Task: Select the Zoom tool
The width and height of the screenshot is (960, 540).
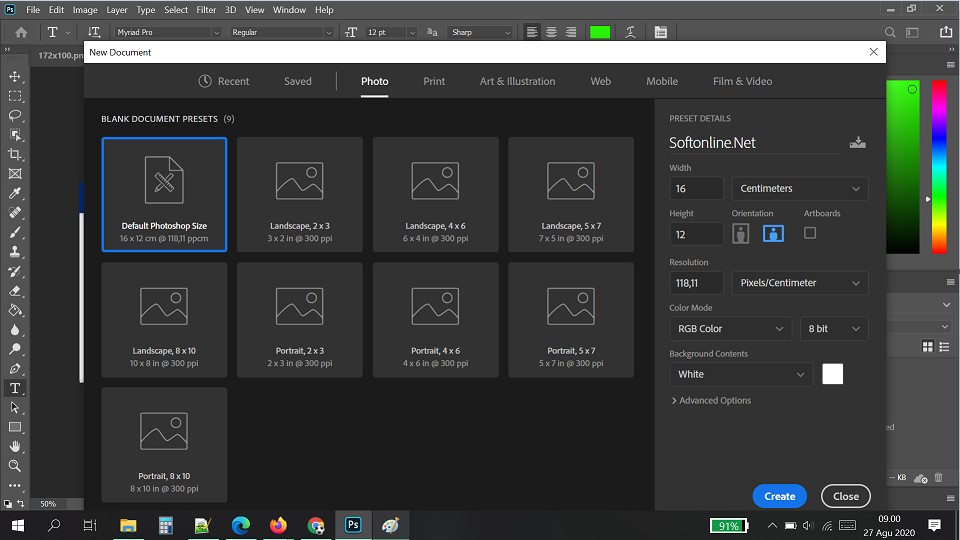Action: point(15,466)
